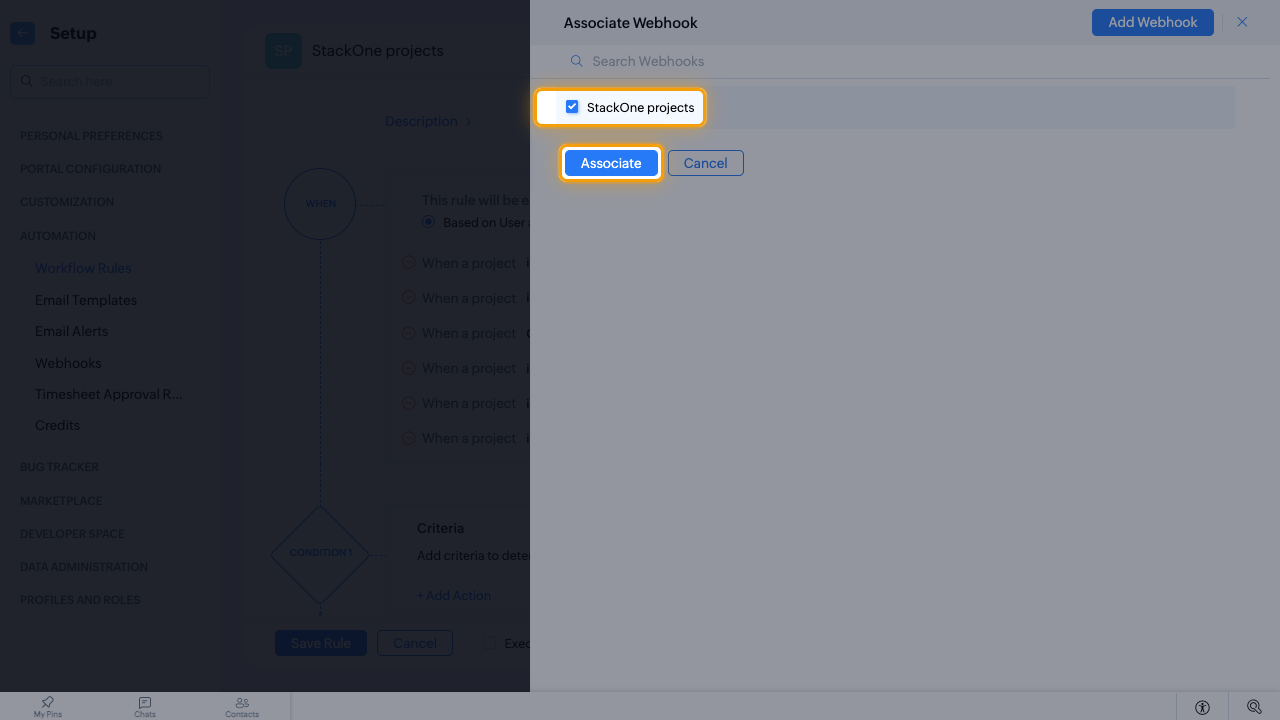1280x720 pixels.
Task: Expand Data Administration section
Action: click(84, 567)
